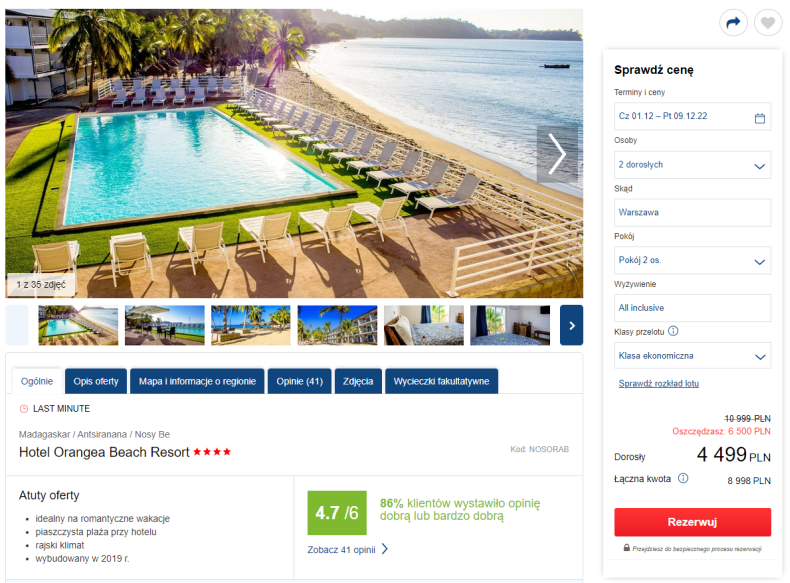The height and width of the screenshot is (583, 790).
Task: Advance thumbnail strip with blue arrow button
Action: pos(571,326)
